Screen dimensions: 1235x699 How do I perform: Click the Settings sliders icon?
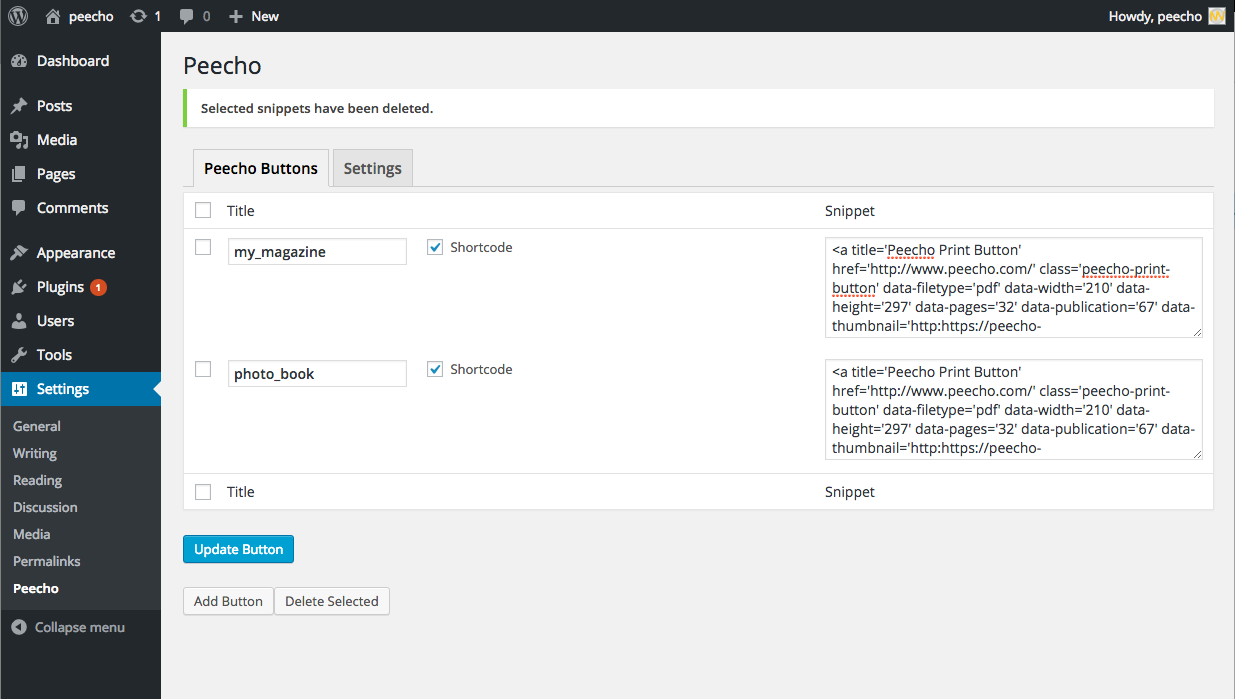coord(19,389)
